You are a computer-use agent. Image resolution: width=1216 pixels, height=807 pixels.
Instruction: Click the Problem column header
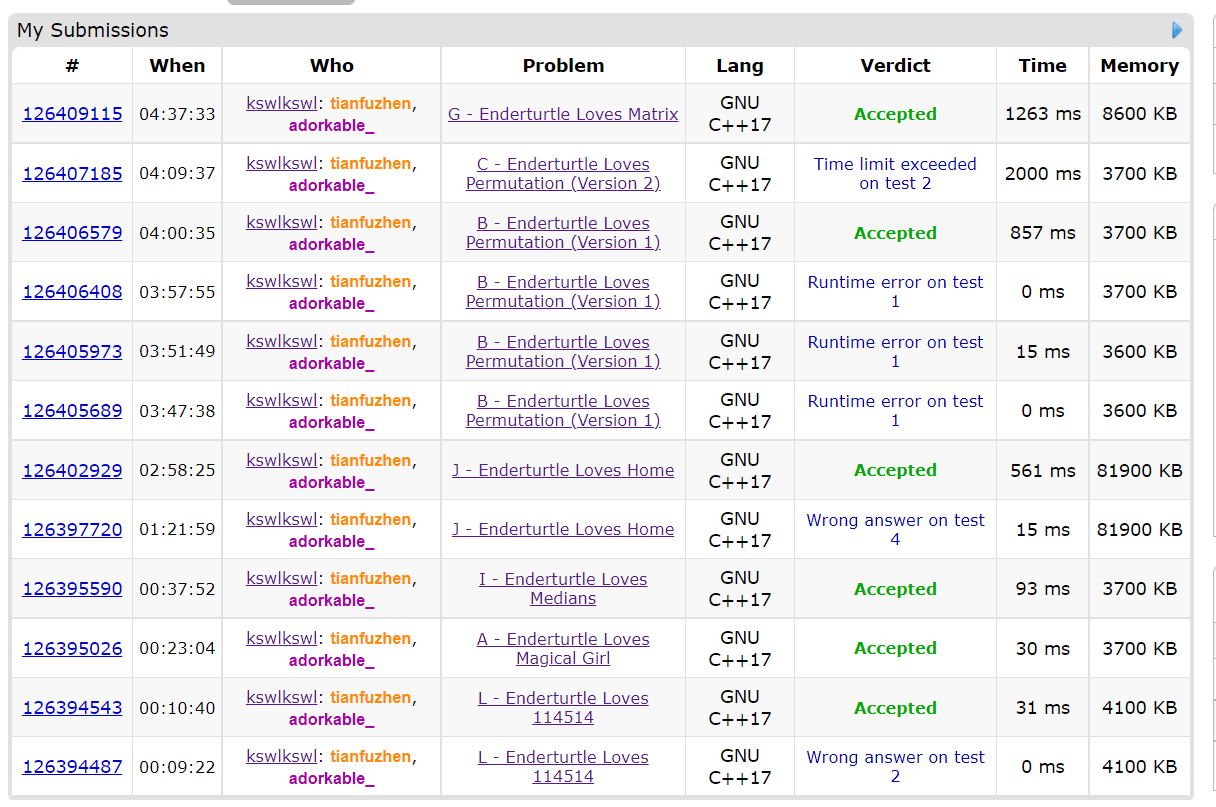pyautogui.click(x=563, y=66)
